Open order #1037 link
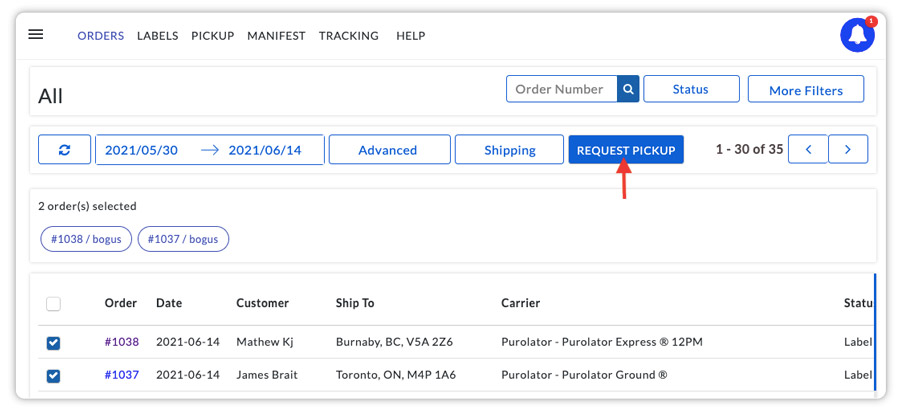 point(122,375)
